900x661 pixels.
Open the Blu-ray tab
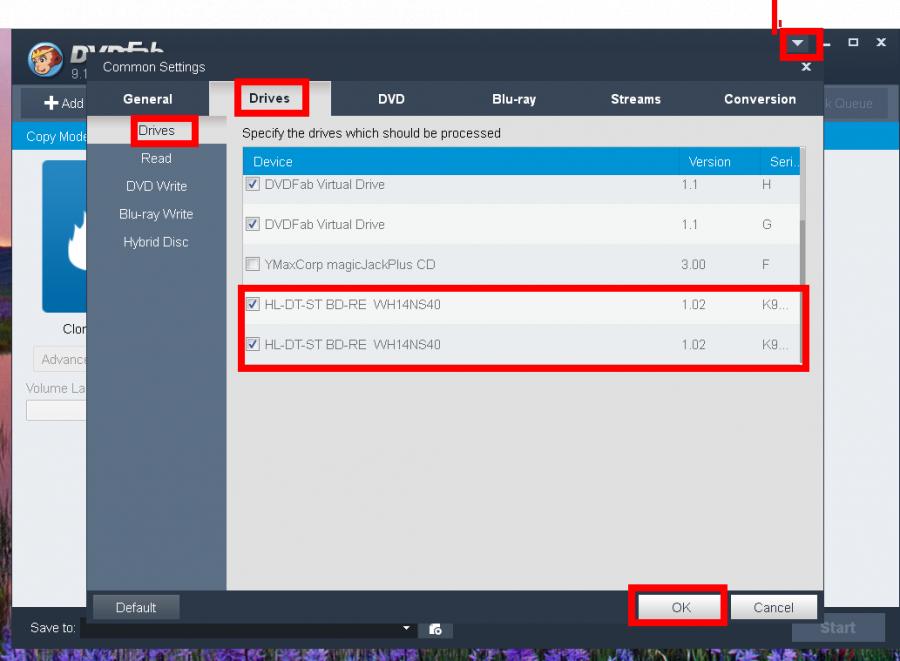[514, 99]
